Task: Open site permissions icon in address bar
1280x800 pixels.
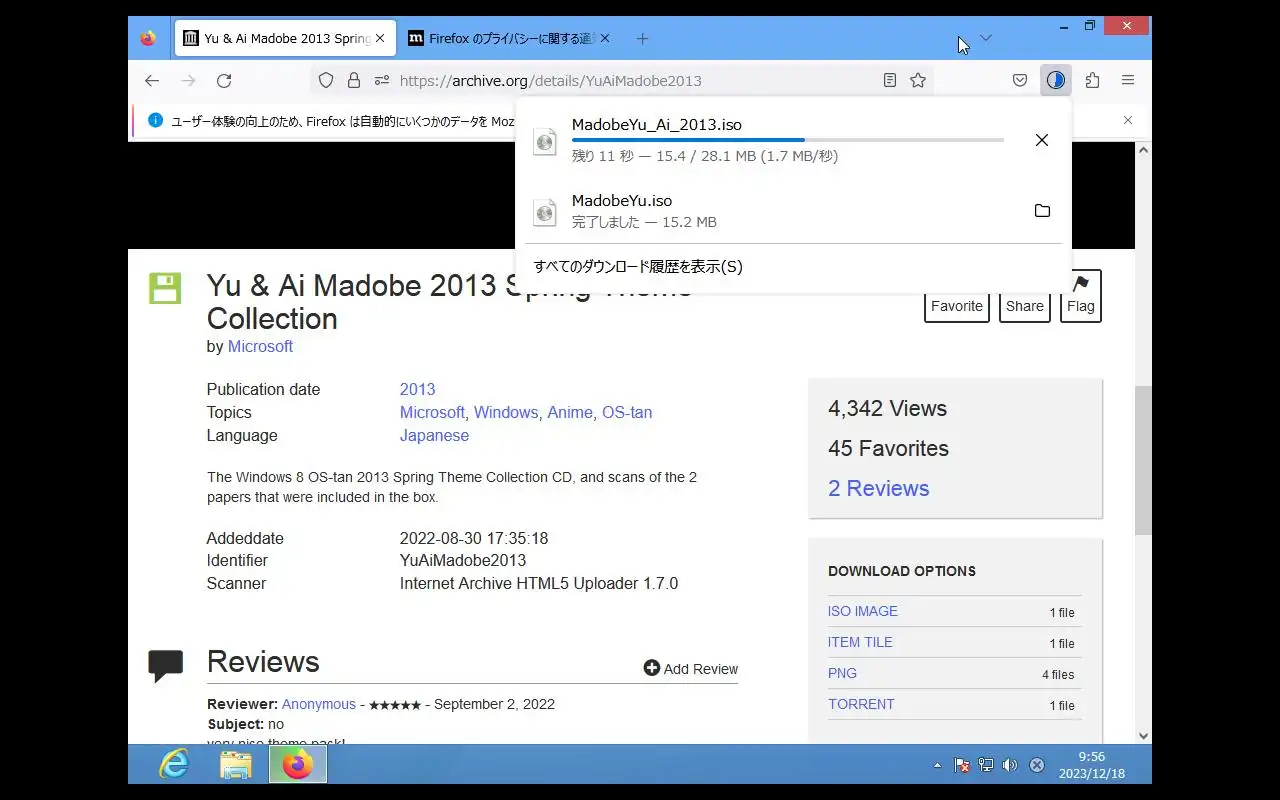Action: pyautogui.click(x=381, y=80)
